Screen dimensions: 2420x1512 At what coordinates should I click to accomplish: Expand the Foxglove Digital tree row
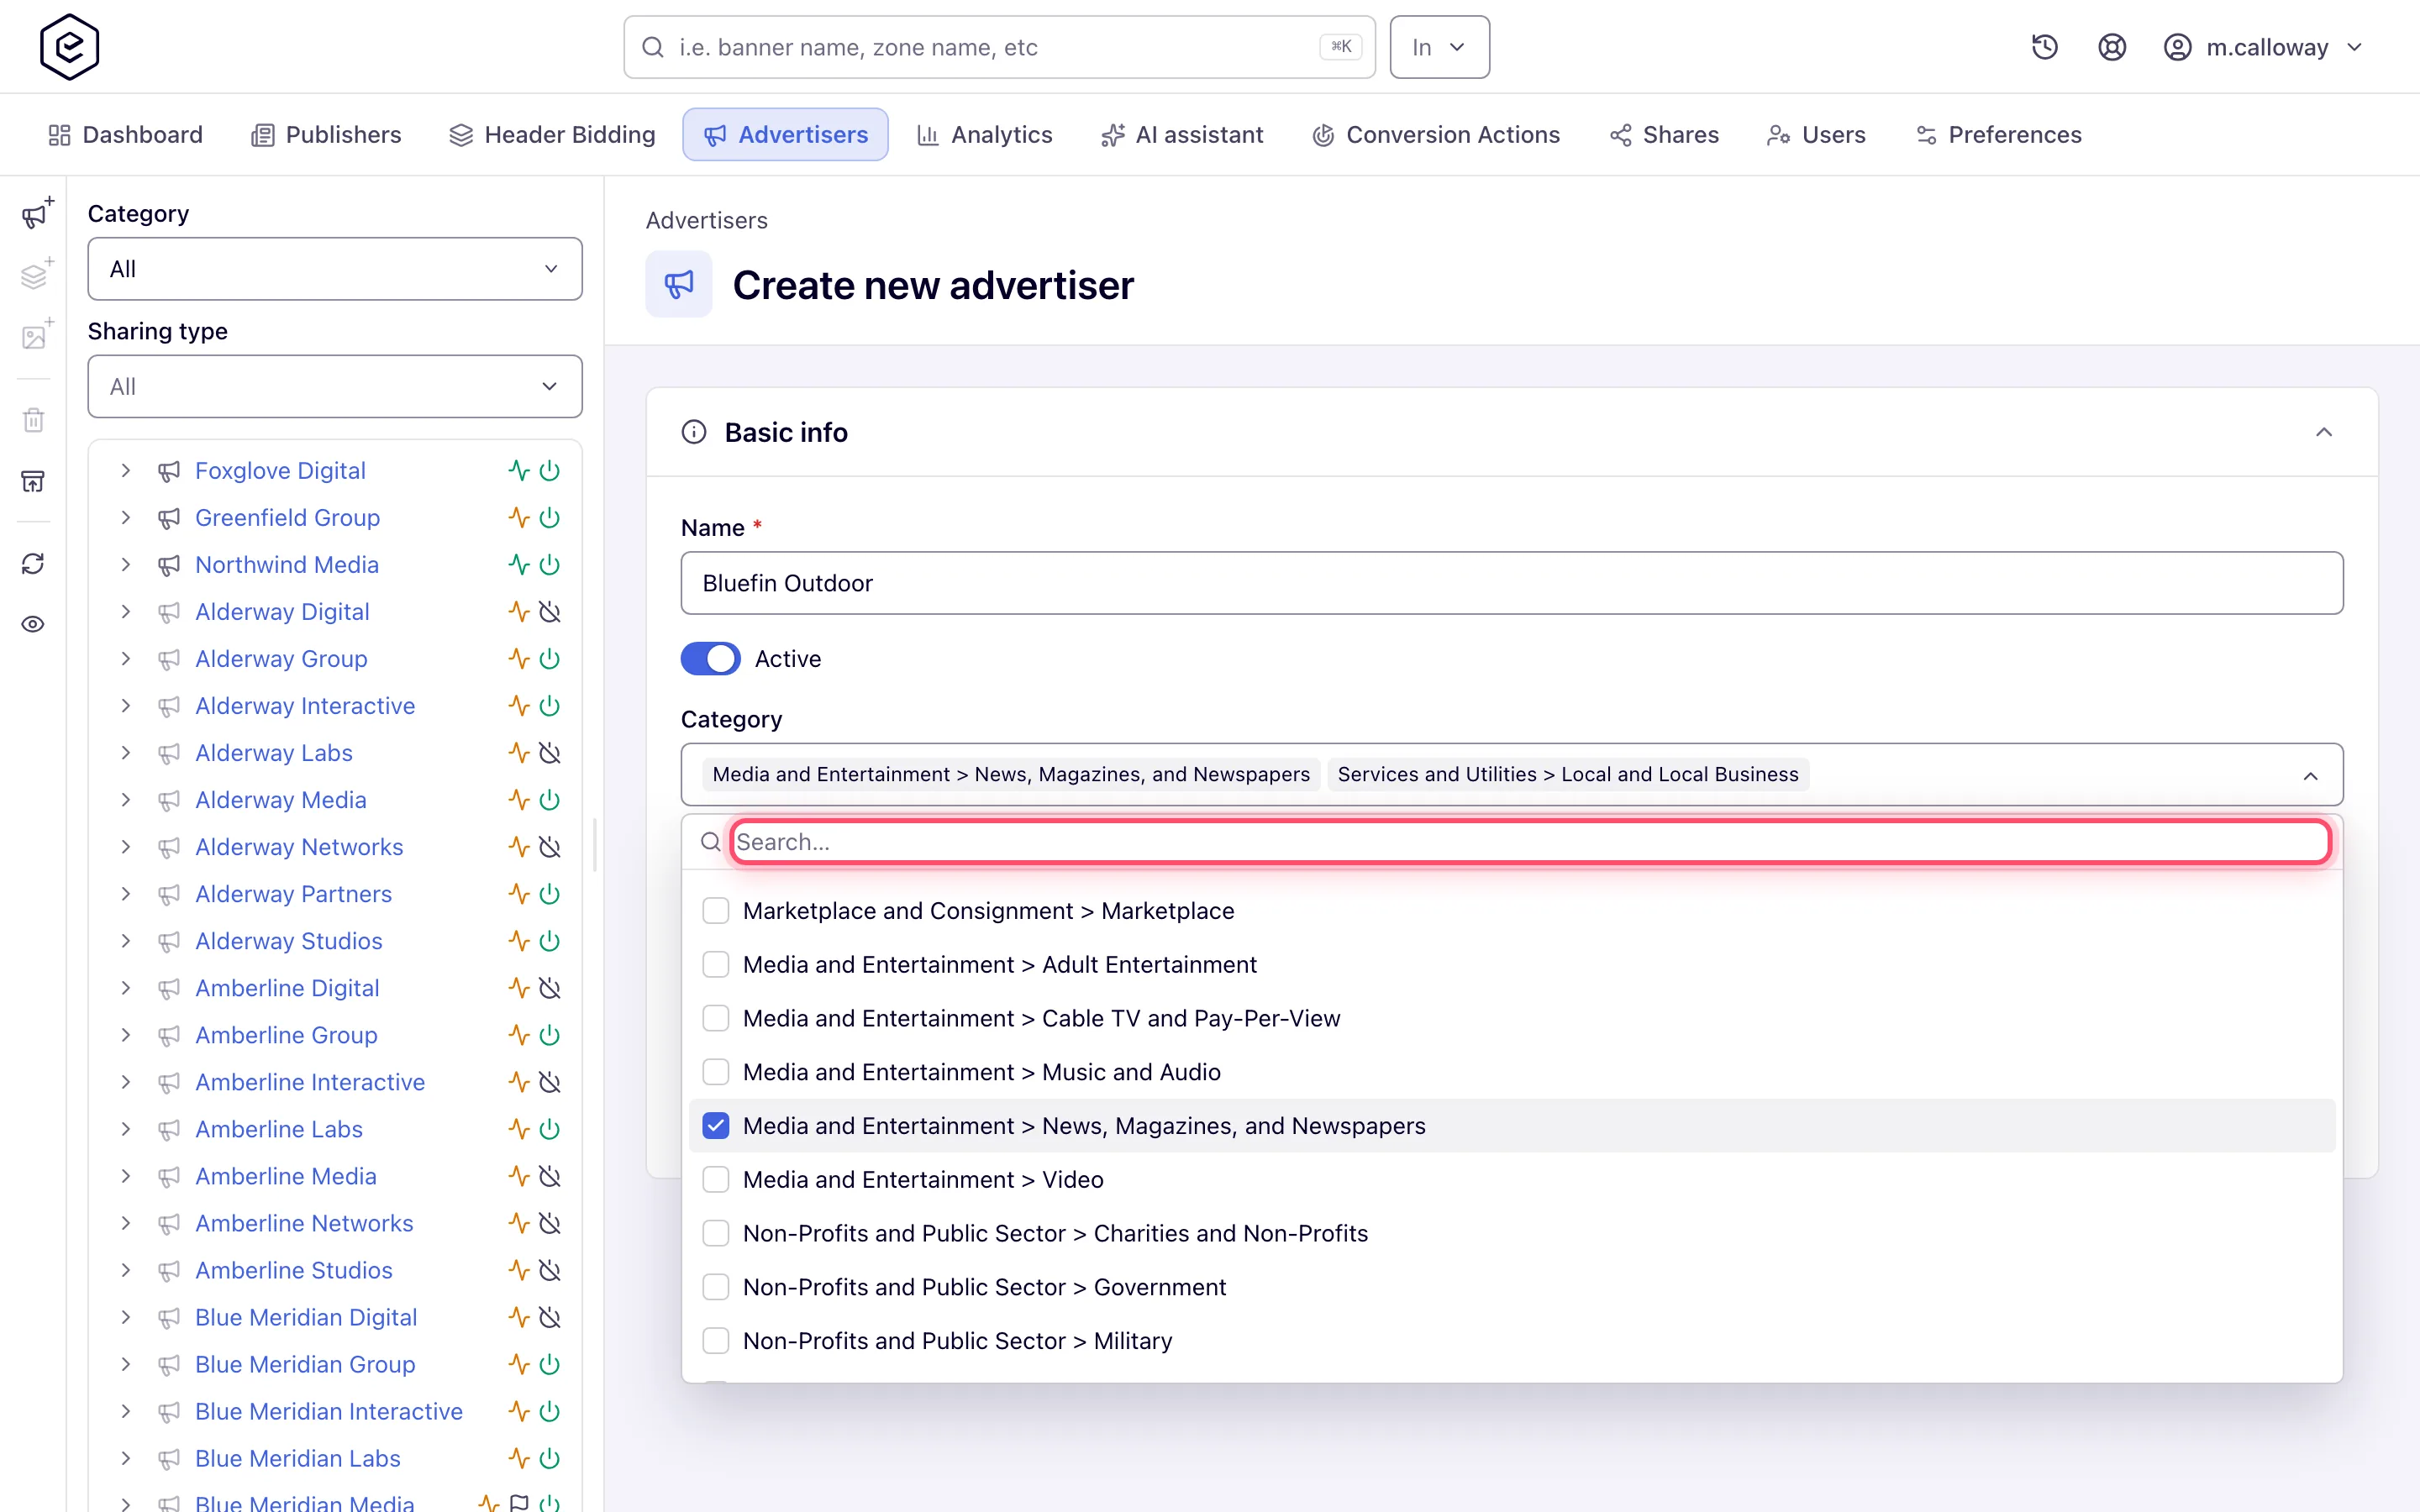(x=126, y=470)
